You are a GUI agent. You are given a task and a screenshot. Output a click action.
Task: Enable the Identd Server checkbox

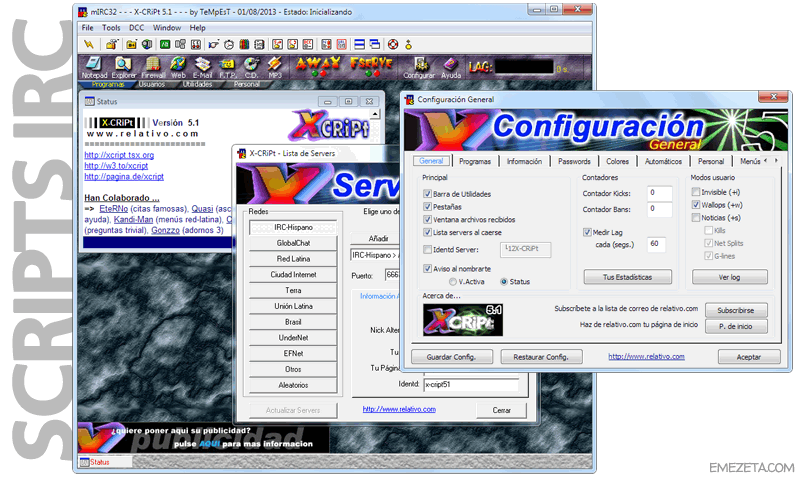click(429, 249)
